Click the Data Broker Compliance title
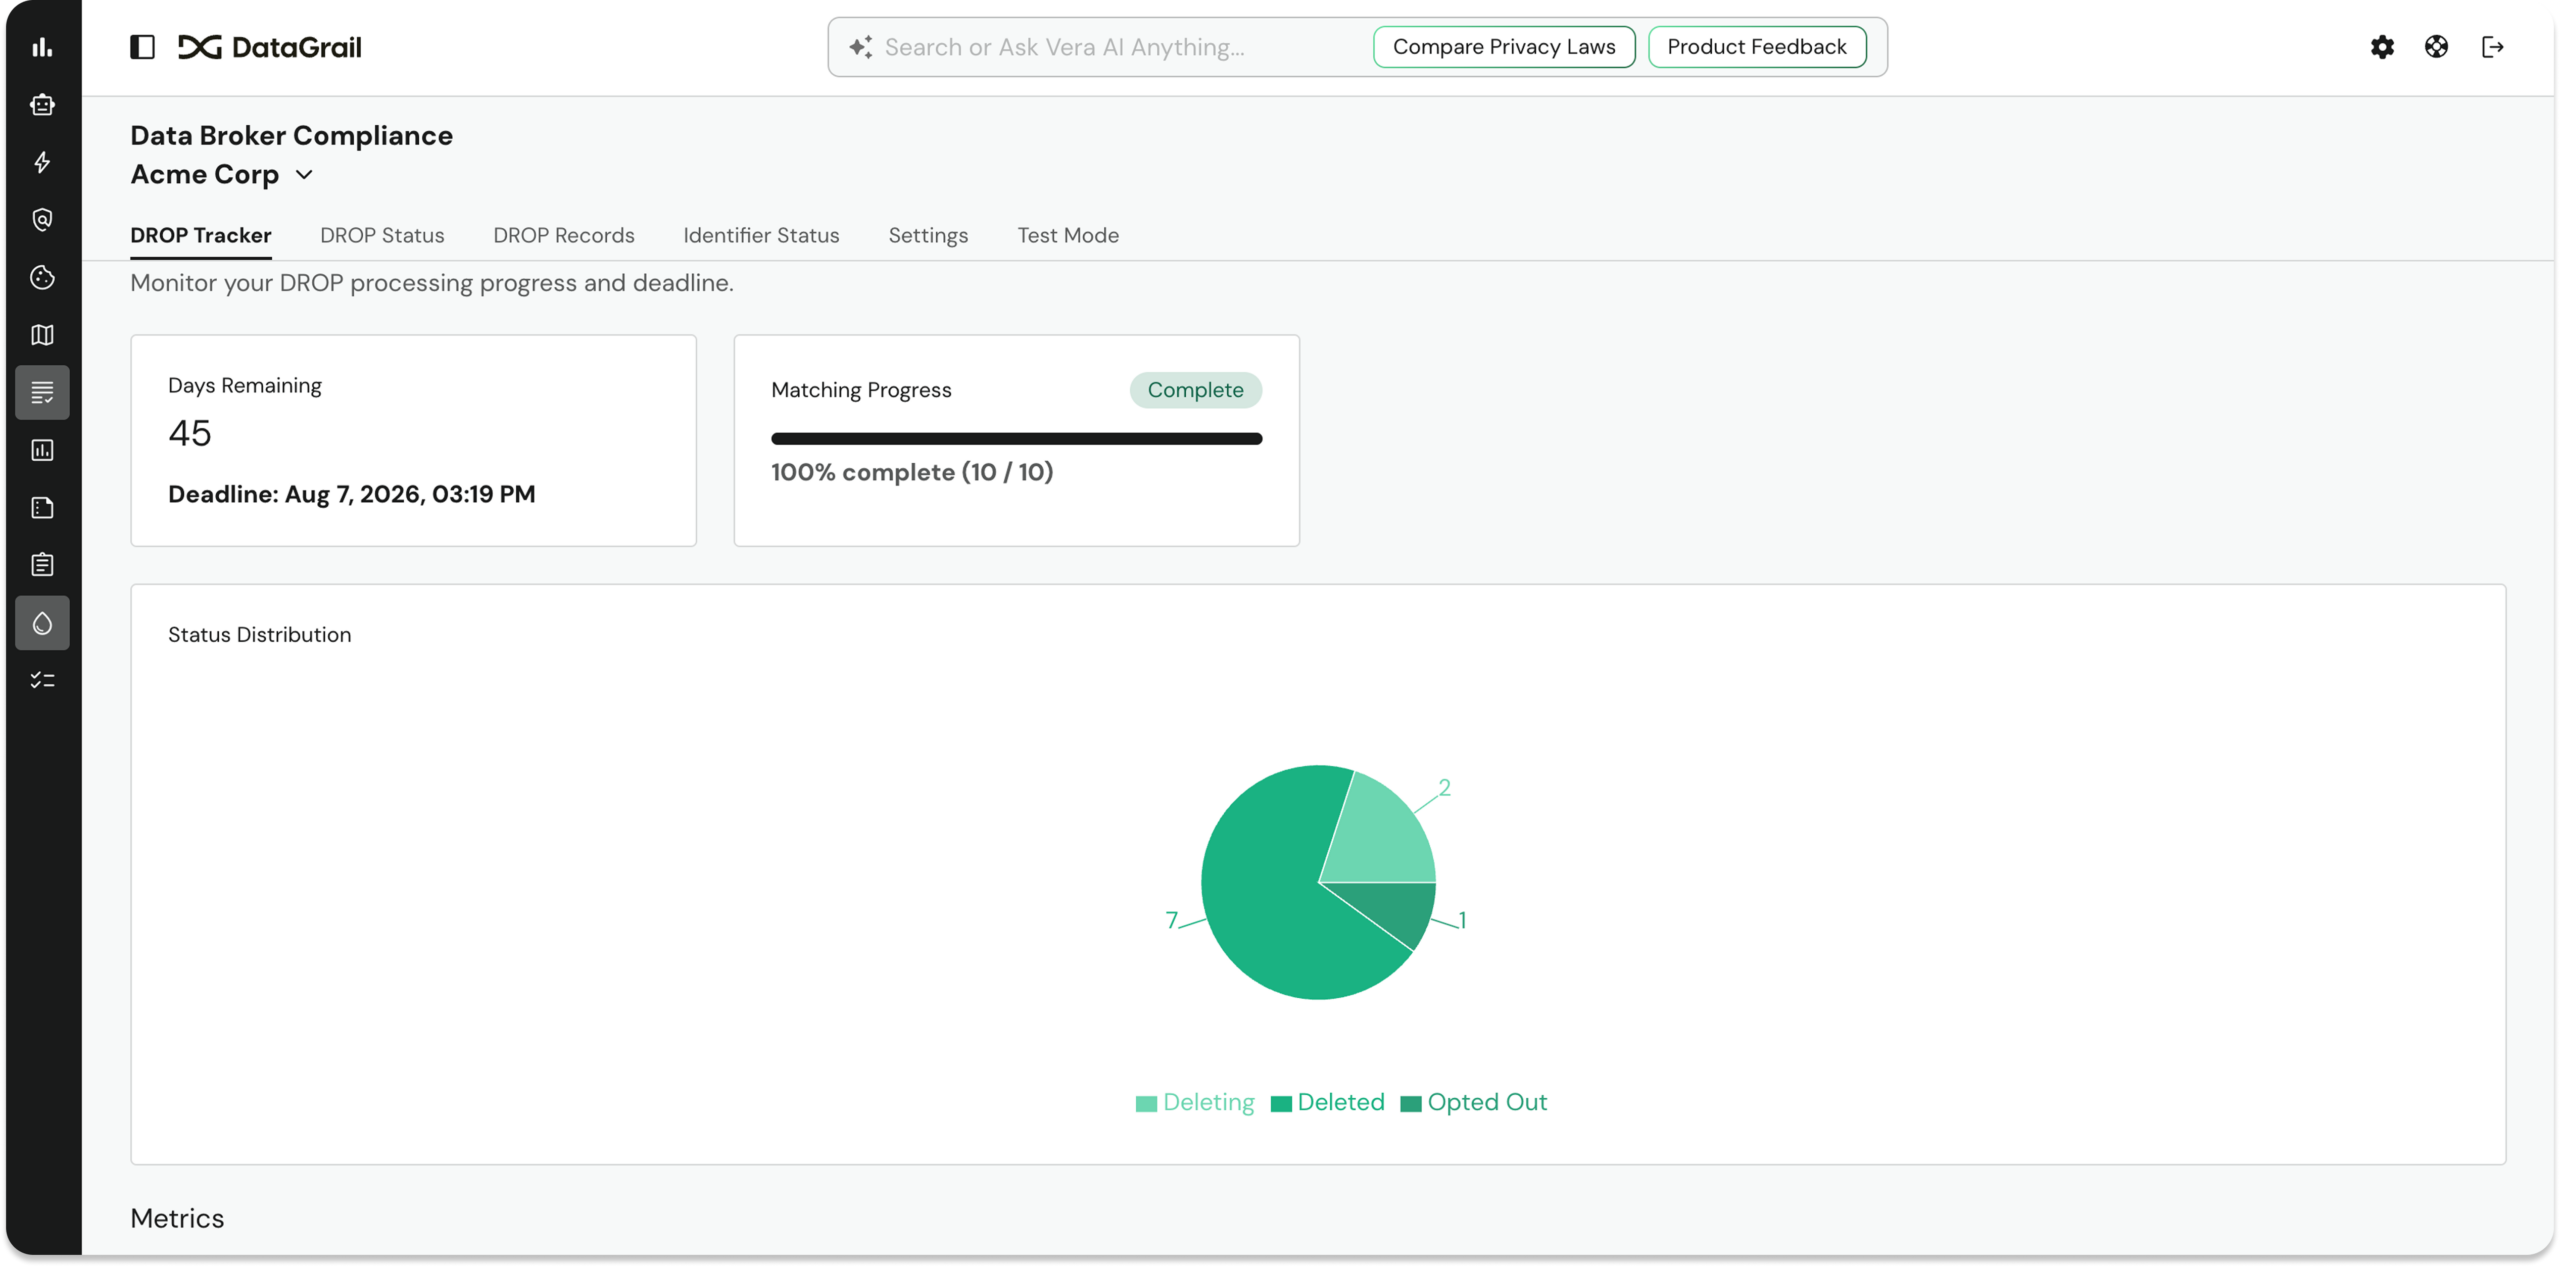The image size is (2560, 1267). tap(292, 135)
